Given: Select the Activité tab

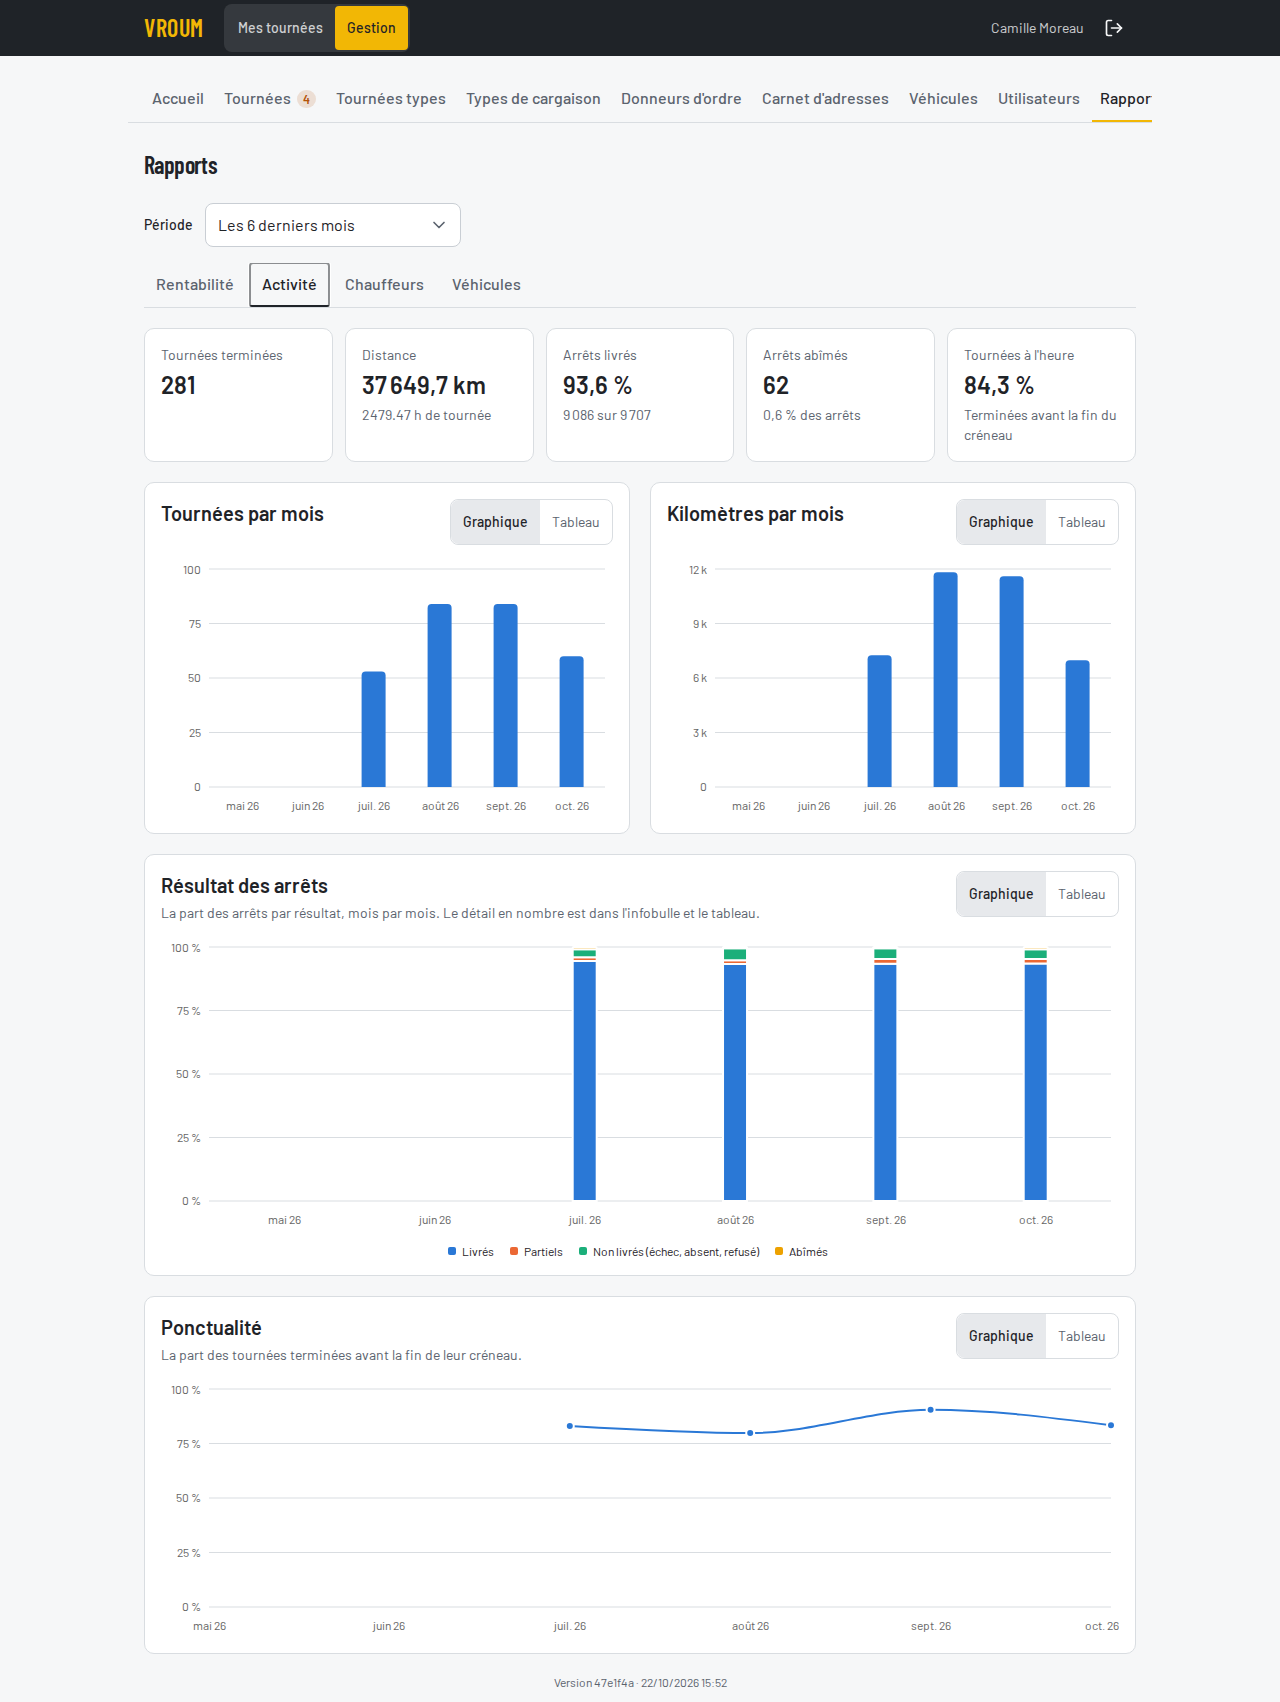Looking at the screenshot, I should tap(289, 285).
